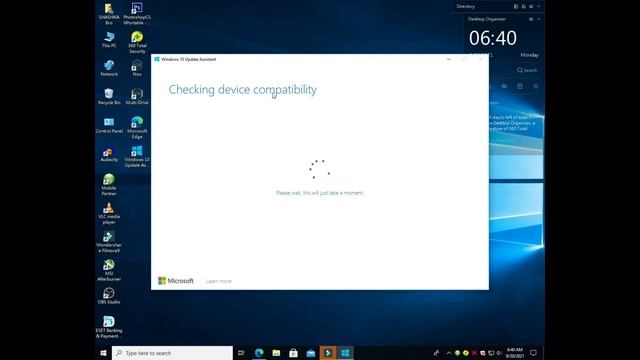
Task: Open Wondershare Filmora9 desktop shortcut
Action: click(109, 242)
